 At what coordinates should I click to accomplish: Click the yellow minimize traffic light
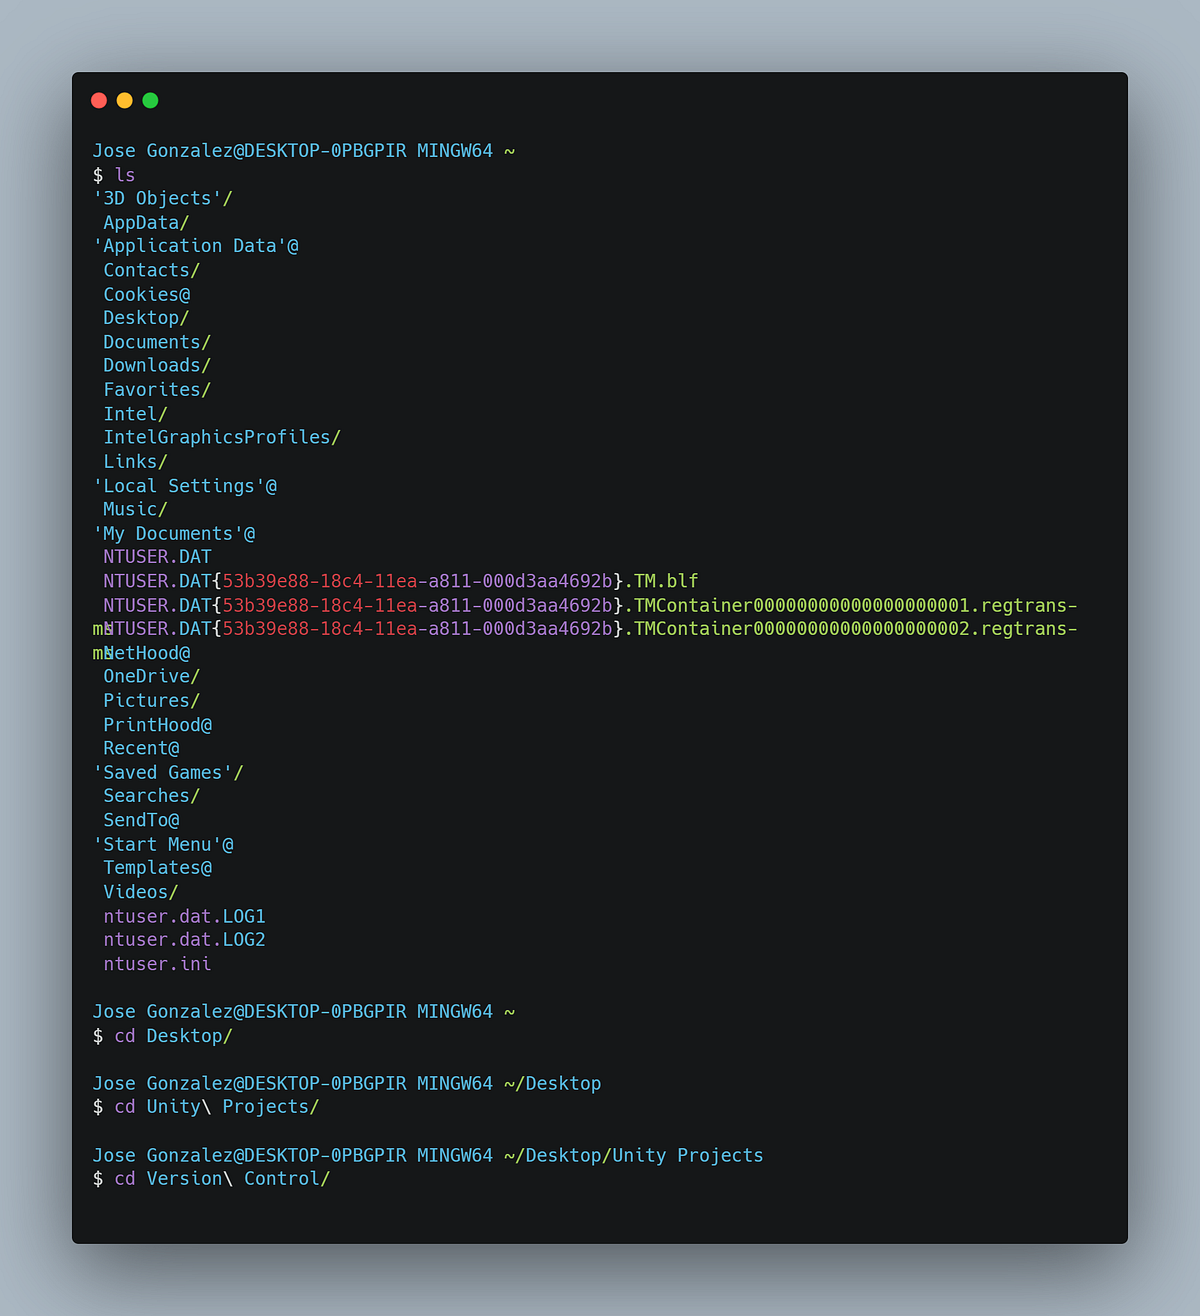[124, 100]
